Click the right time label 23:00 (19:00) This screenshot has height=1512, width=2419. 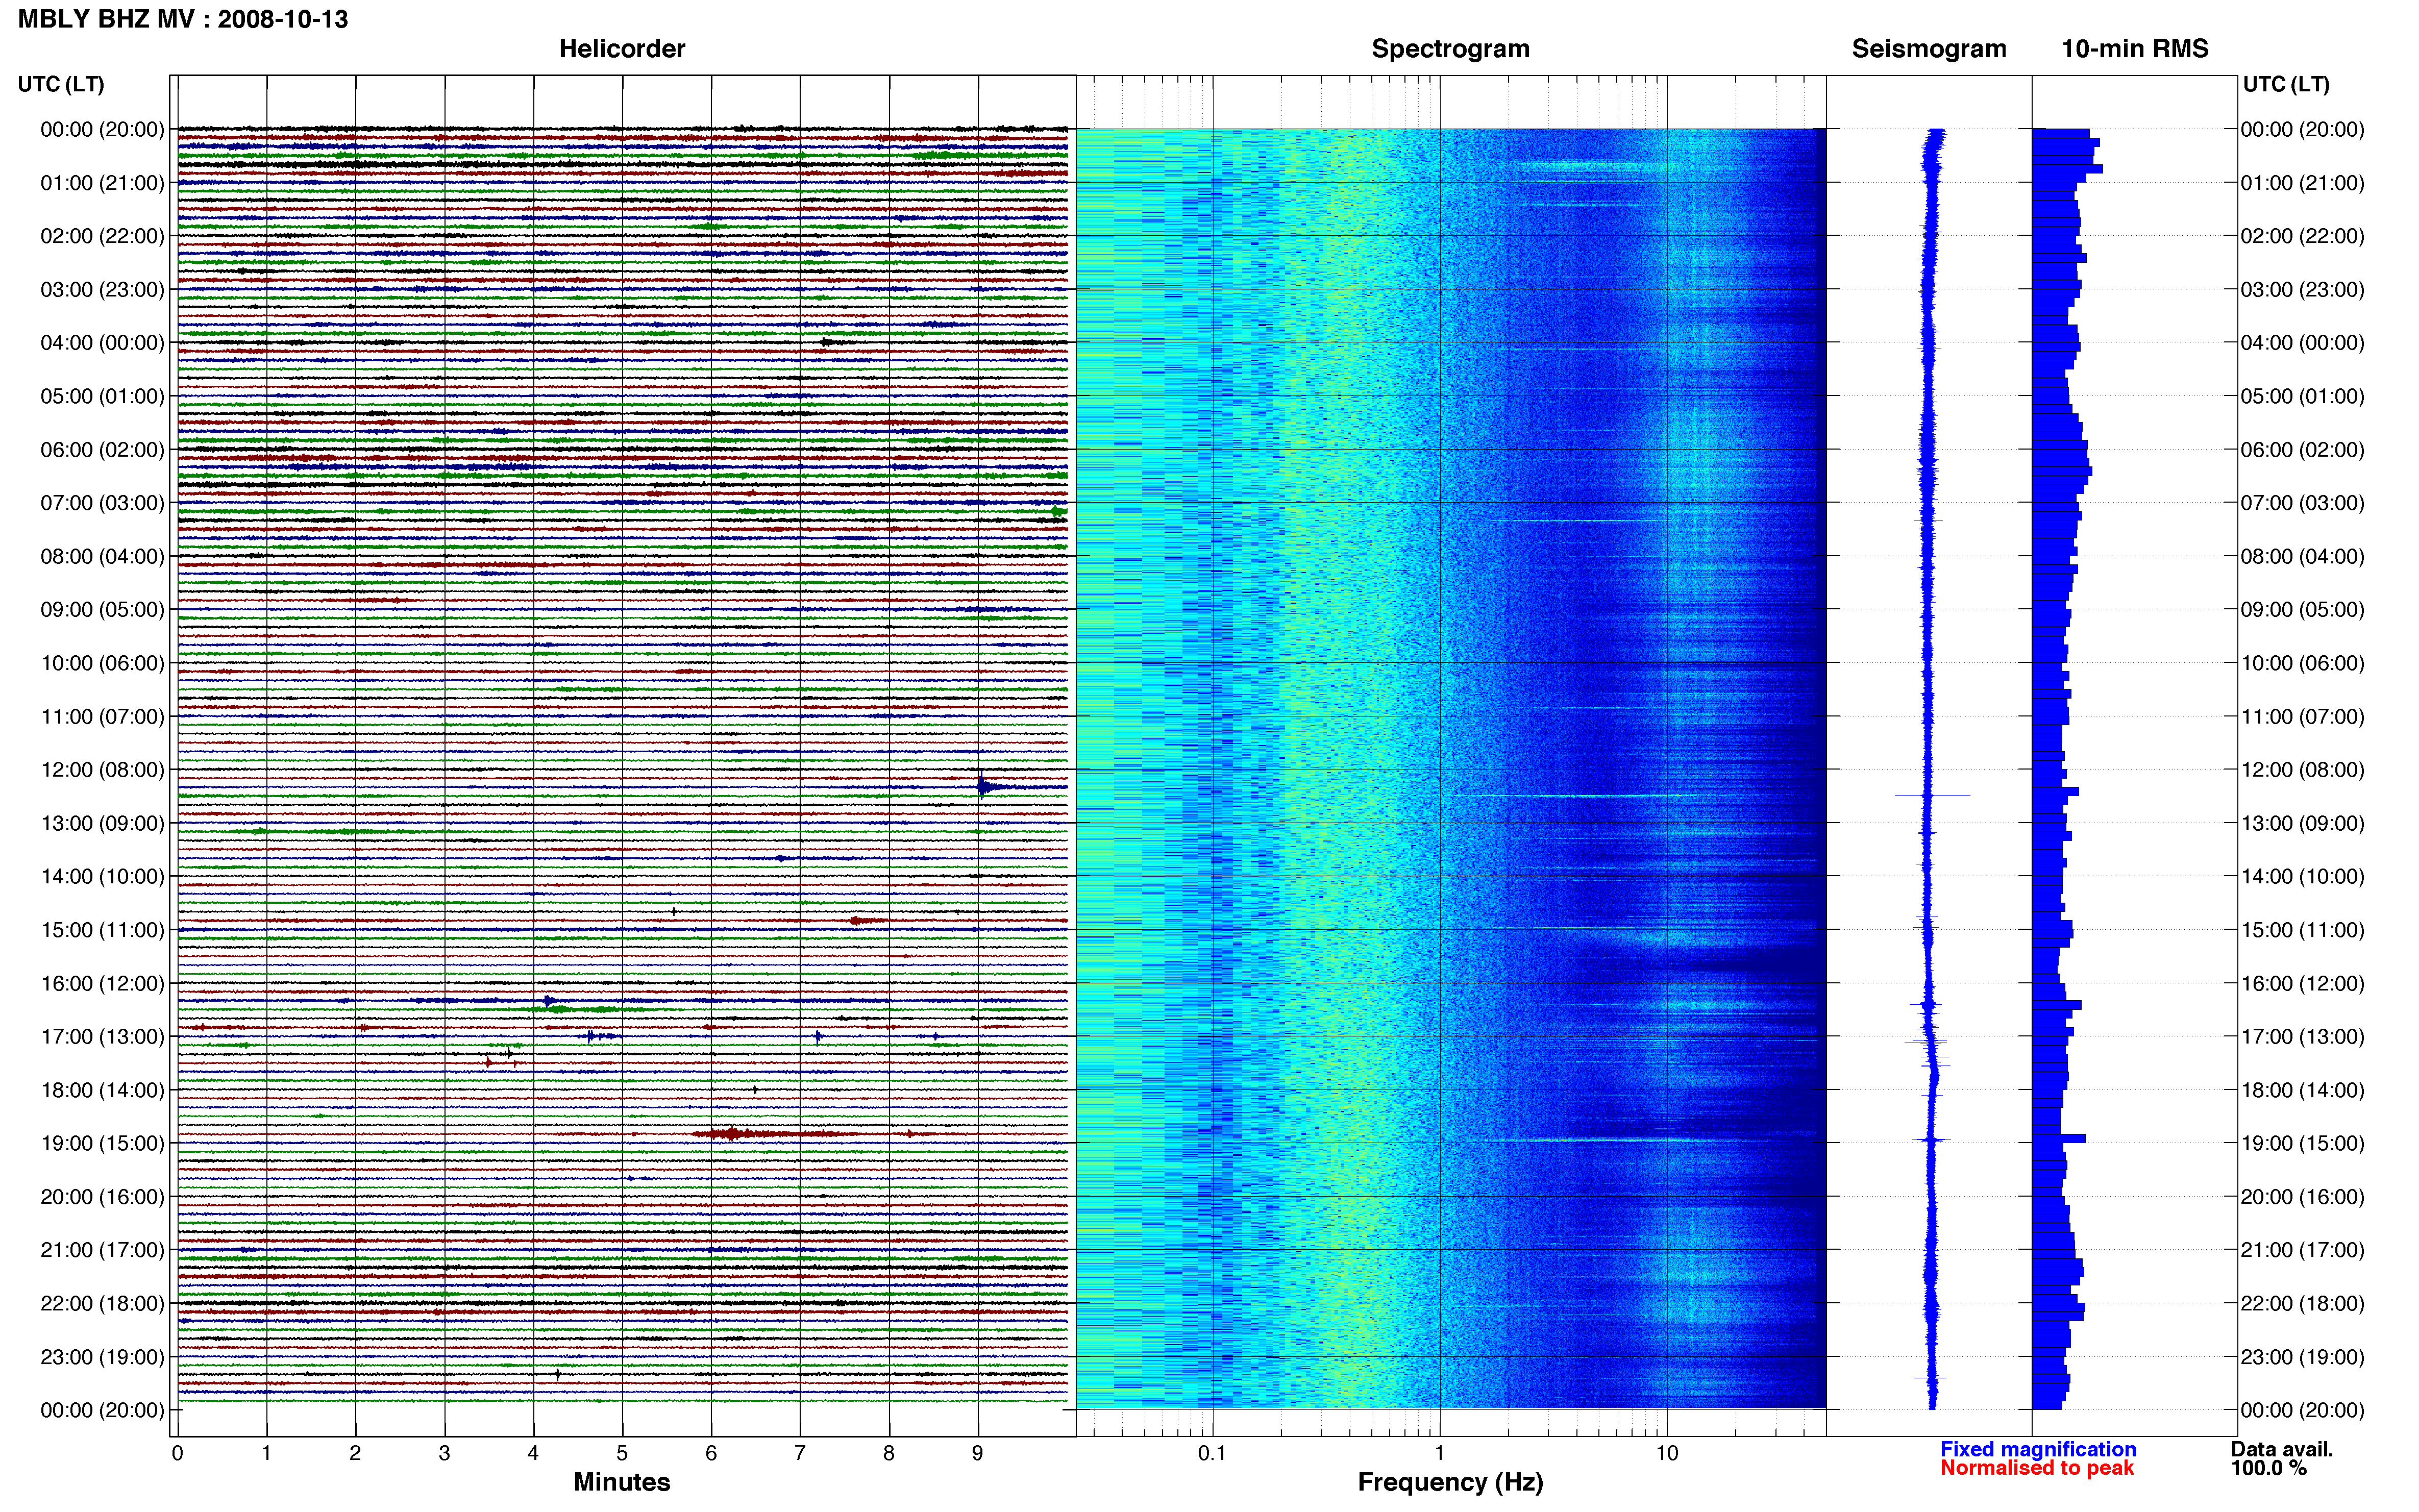tap(2302, 1357)
